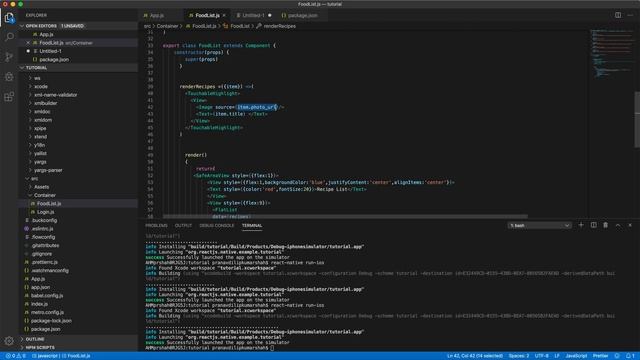Screen dimensions: 640x360
Task: Open the Extensions view
Action: (9, 97)
